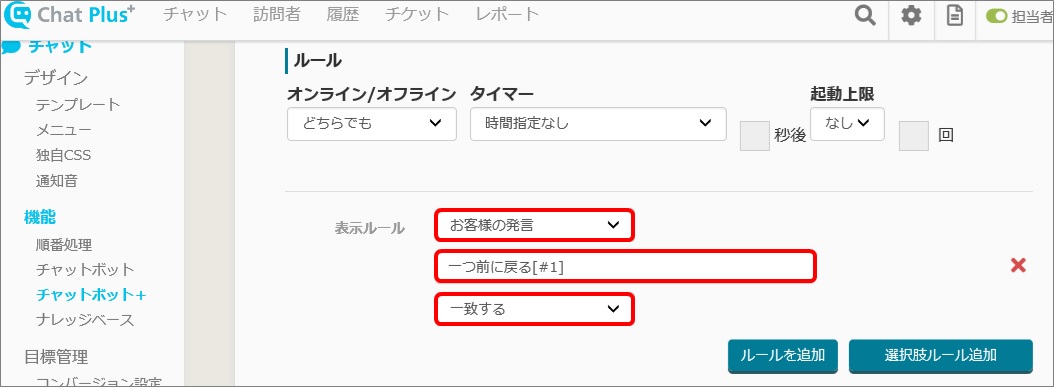Toggle the 担当者 status switch
This screenshot has height=387, width=1054.
coord(996,17)
